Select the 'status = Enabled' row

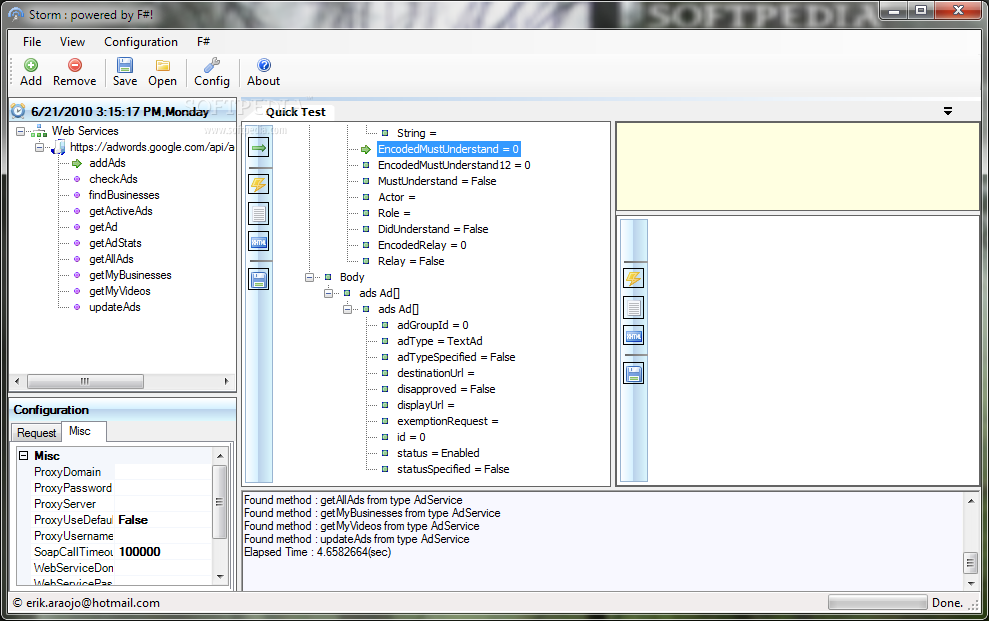[438, 453]
